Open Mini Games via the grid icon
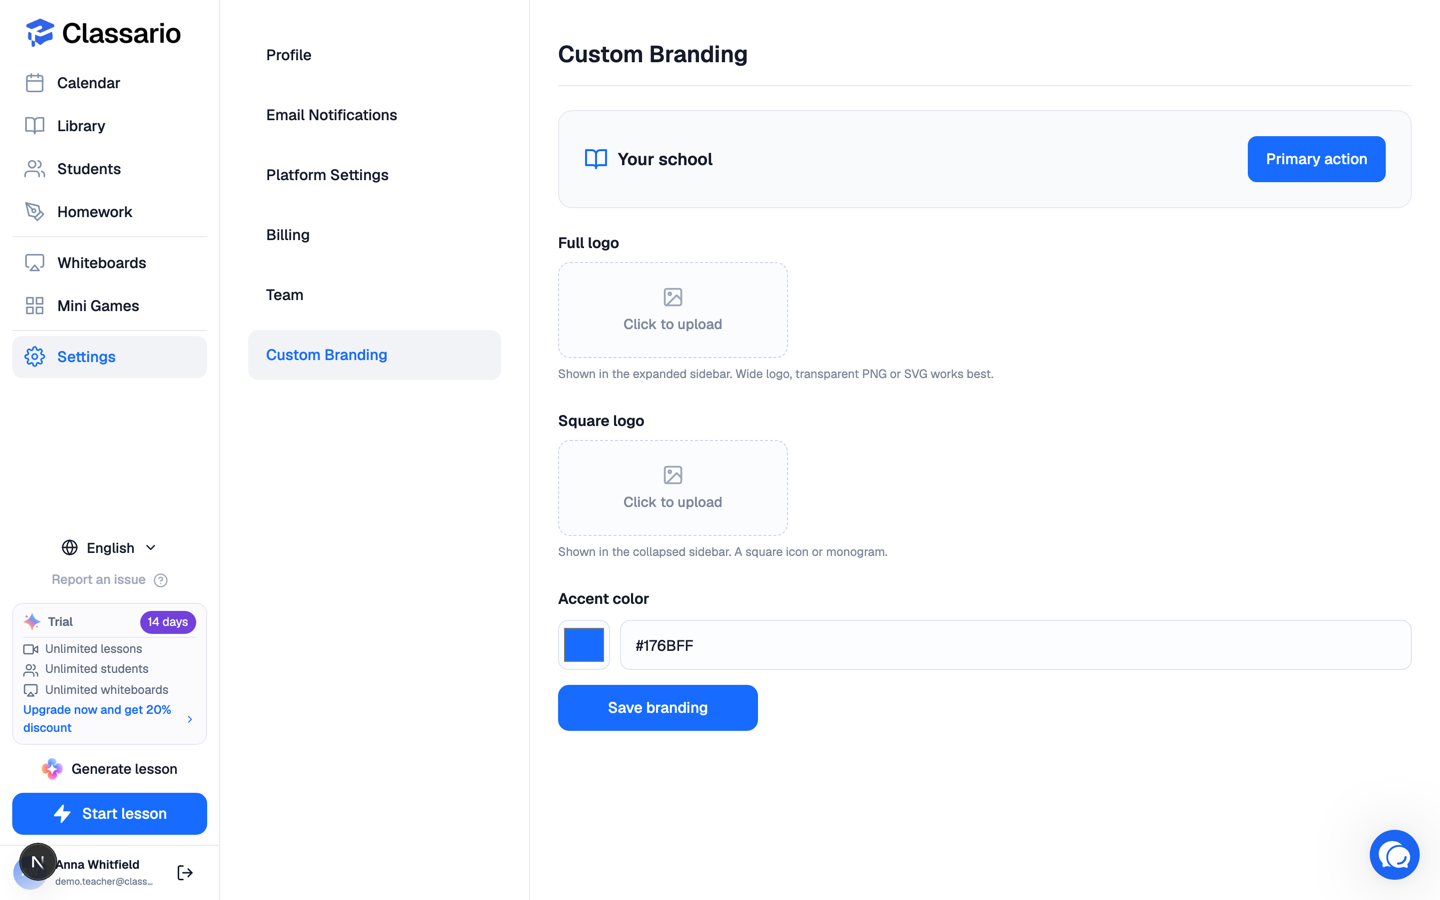 tap(35, 306)
